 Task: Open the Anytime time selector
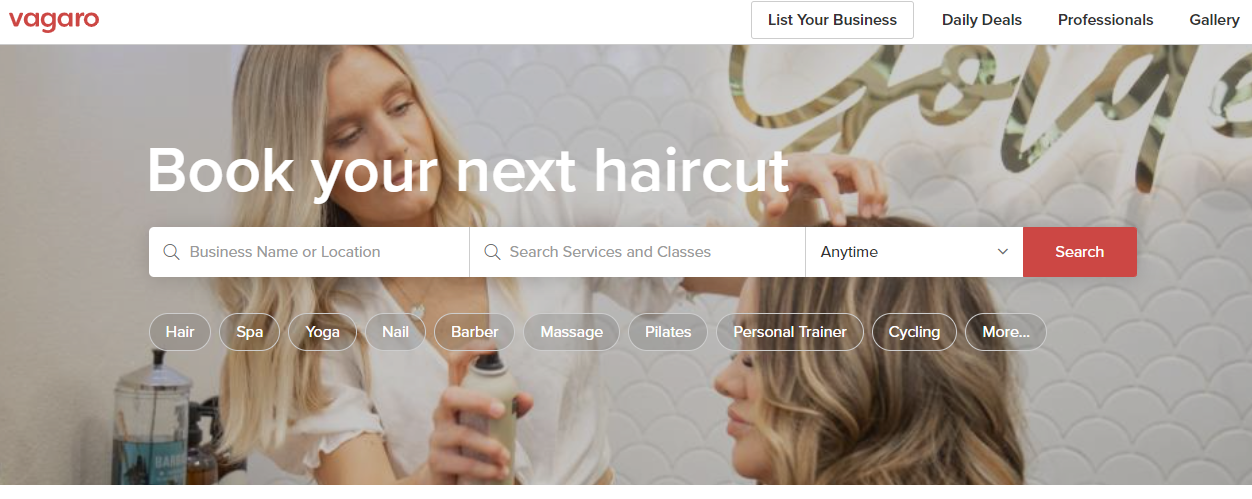(x=914, y=252)
